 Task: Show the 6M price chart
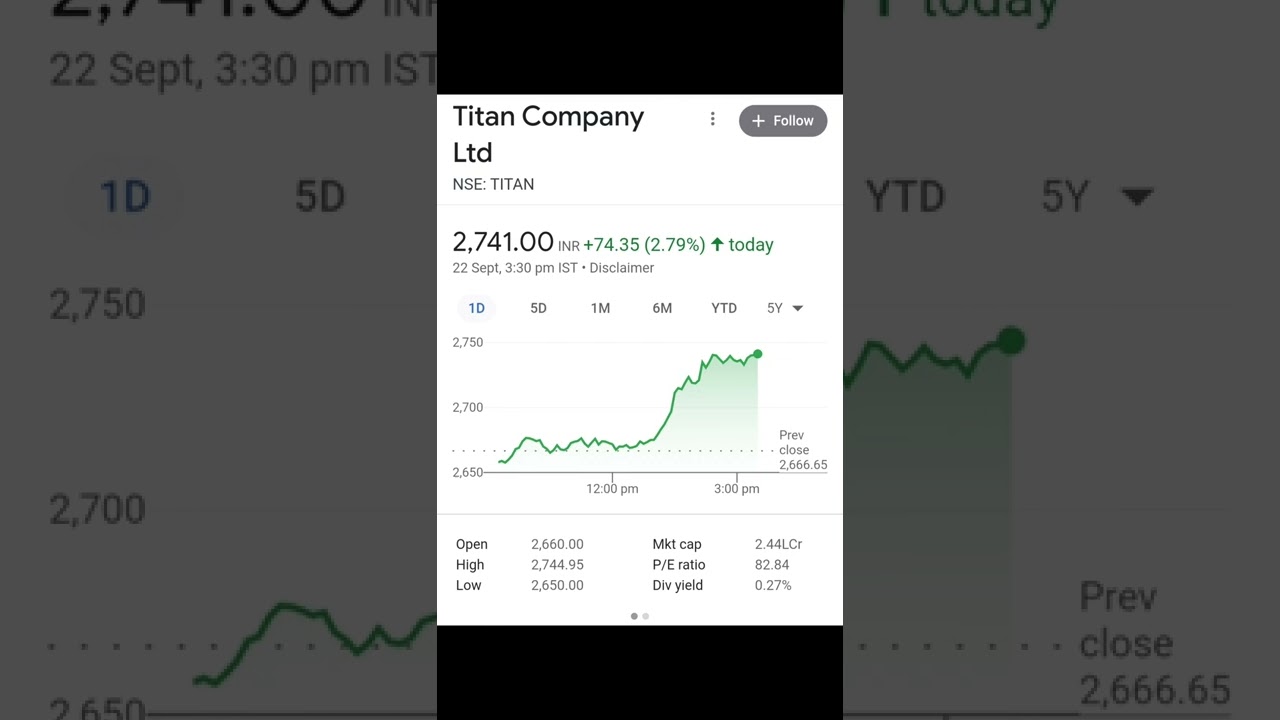coord(662,308)
